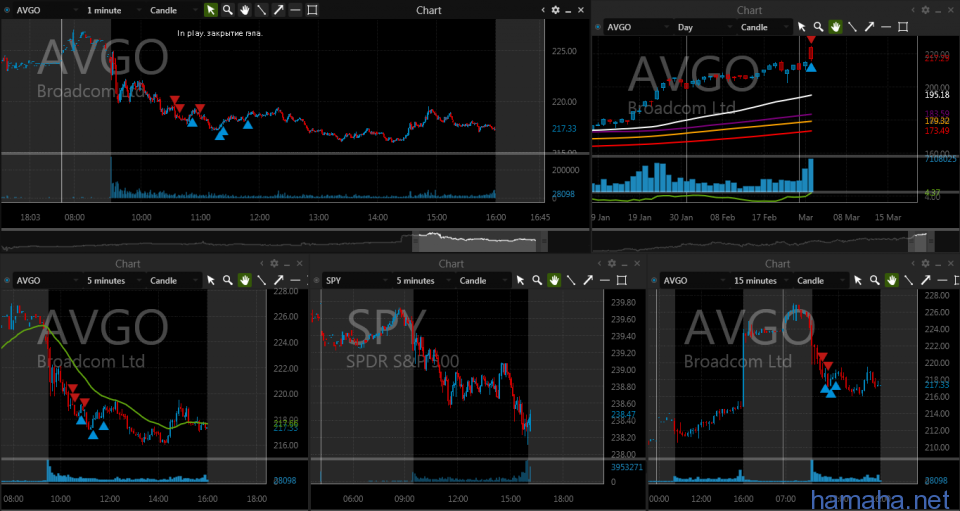
Task: Click back chevron on AVGO 5 minutes chart
Action: [x=262, y=263]
